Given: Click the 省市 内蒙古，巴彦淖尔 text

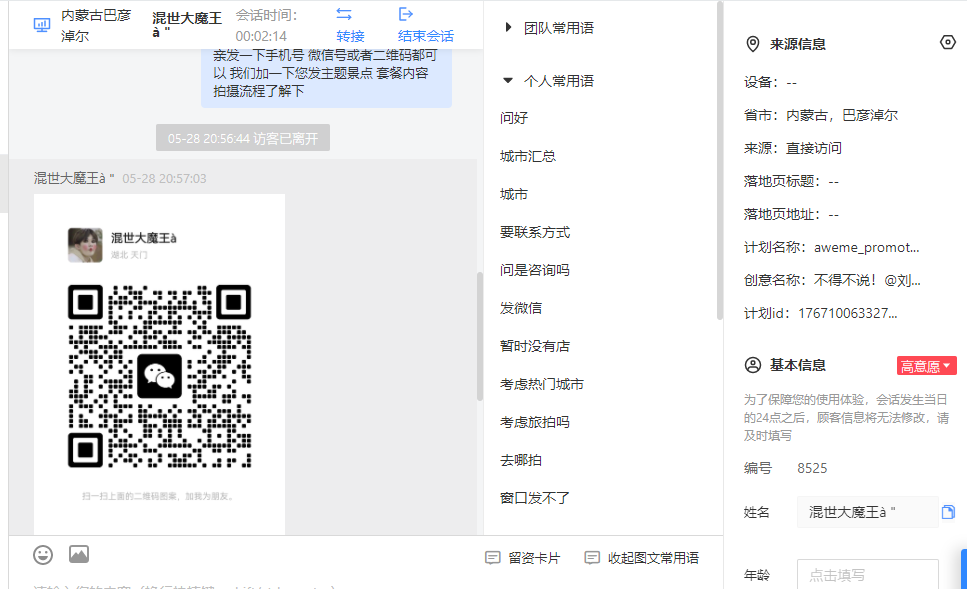Looking at the screenshot, I should pos(821,115).
